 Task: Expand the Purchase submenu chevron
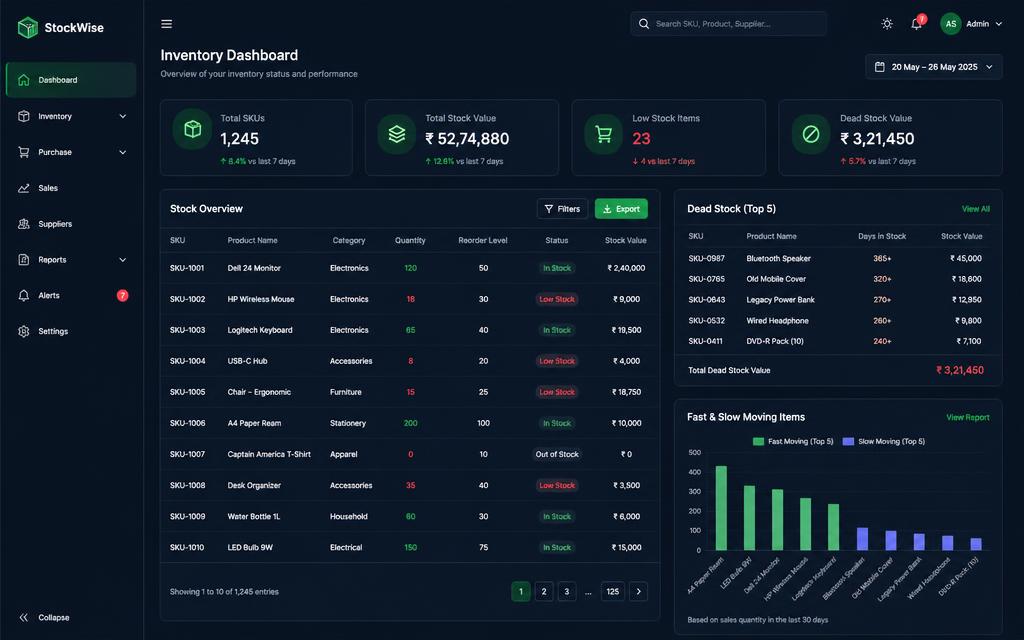(x=123, y=152)
